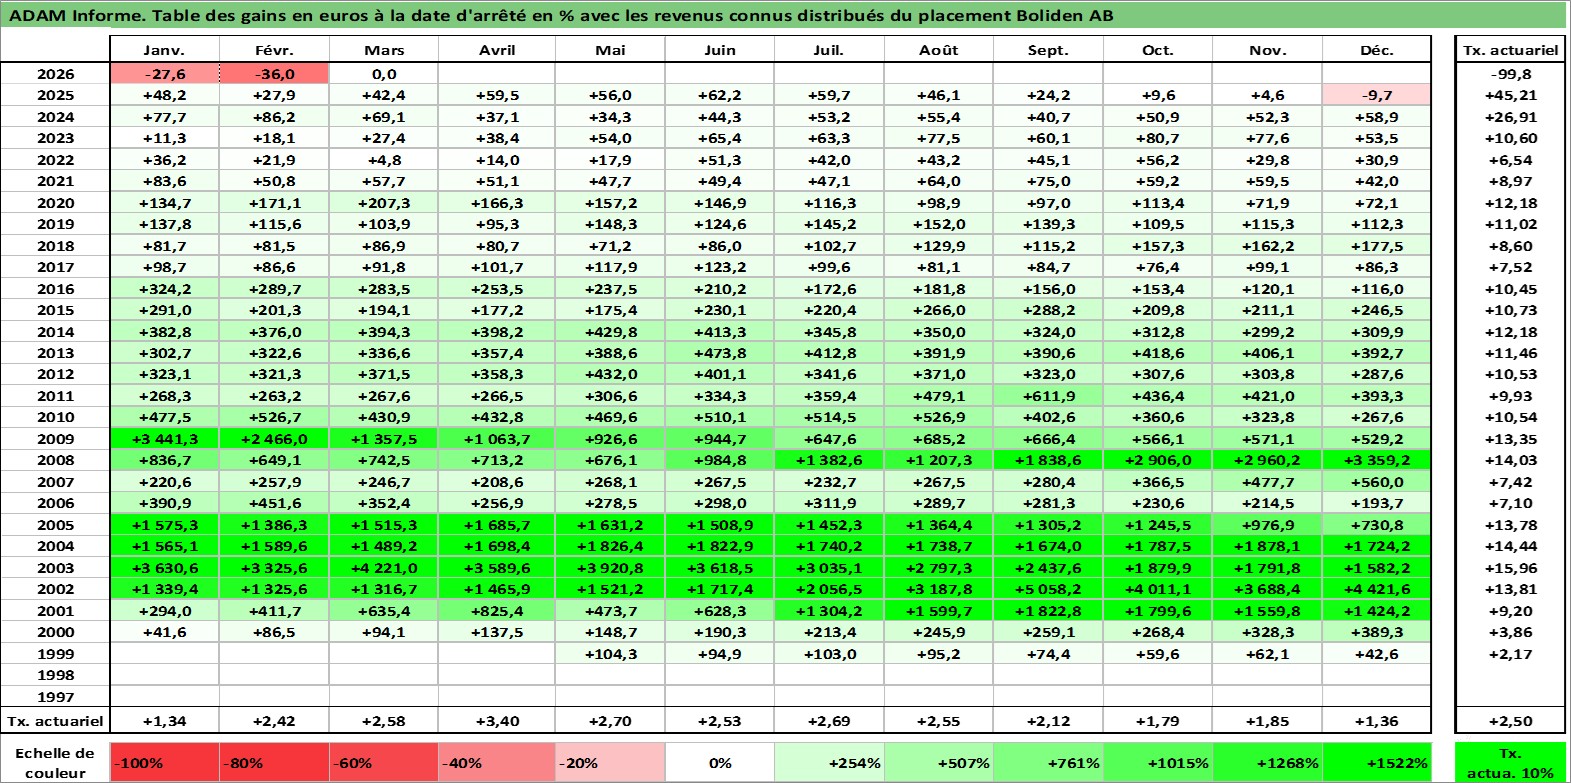Select the 'Févr.' column header
1571x783 pixels.
274,50
